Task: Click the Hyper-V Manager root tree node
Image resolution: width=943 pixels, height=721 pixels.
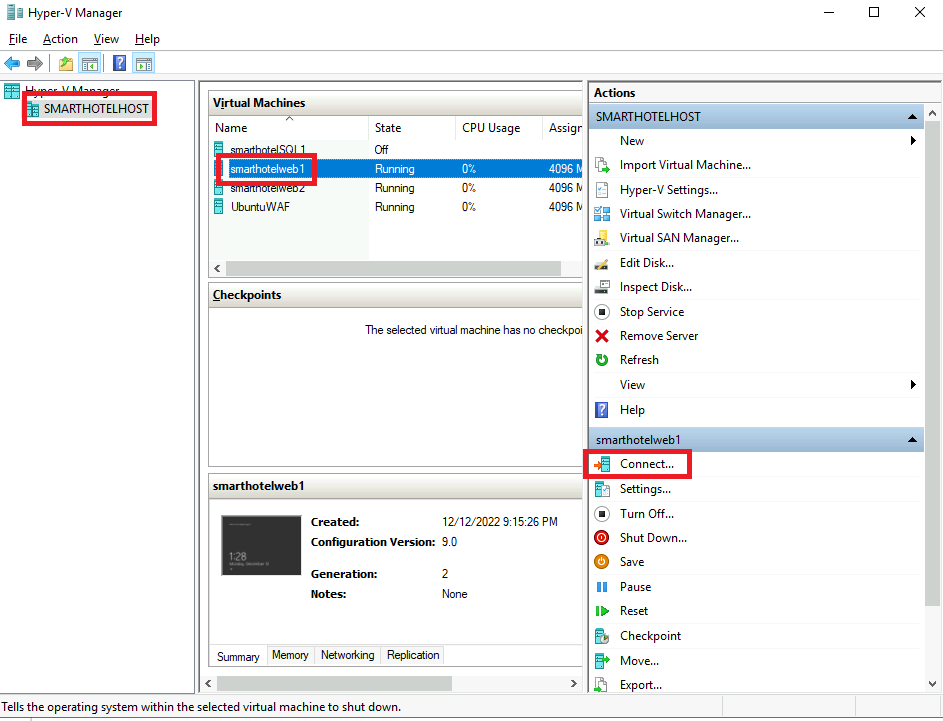Action: pyautogui.click(x=72, y=91)
